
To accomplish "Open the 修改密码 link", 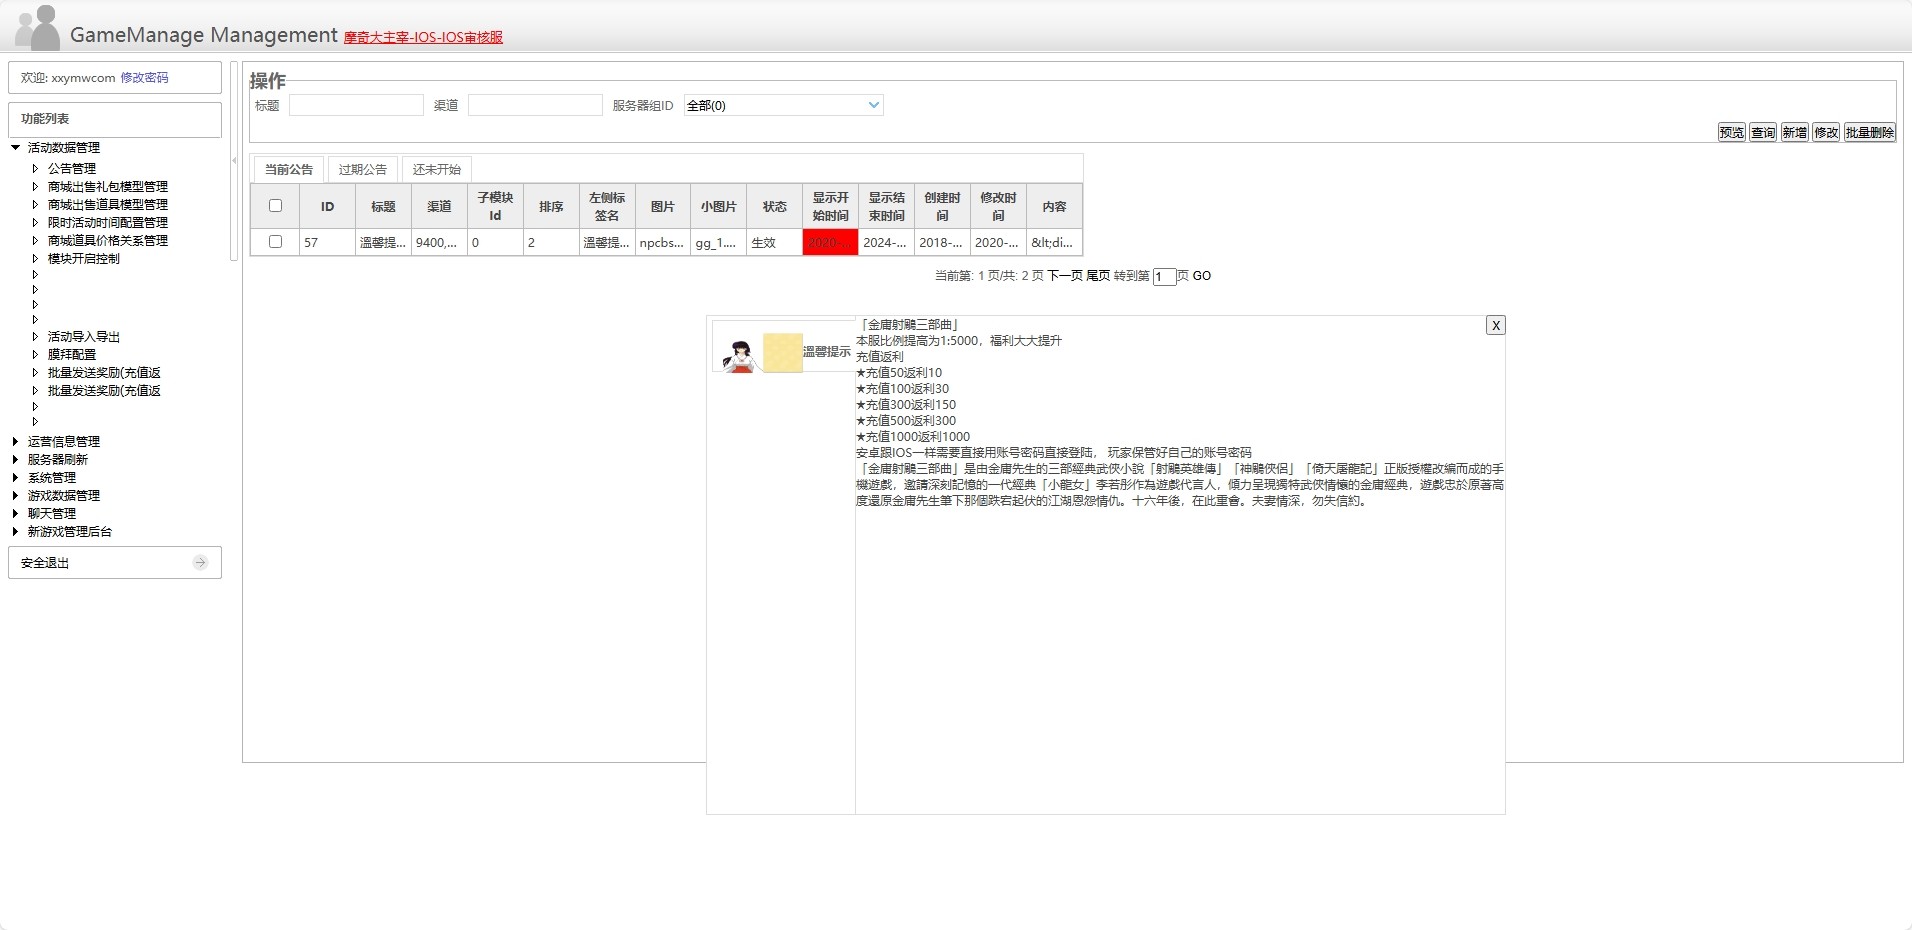I will click(145, 77).
